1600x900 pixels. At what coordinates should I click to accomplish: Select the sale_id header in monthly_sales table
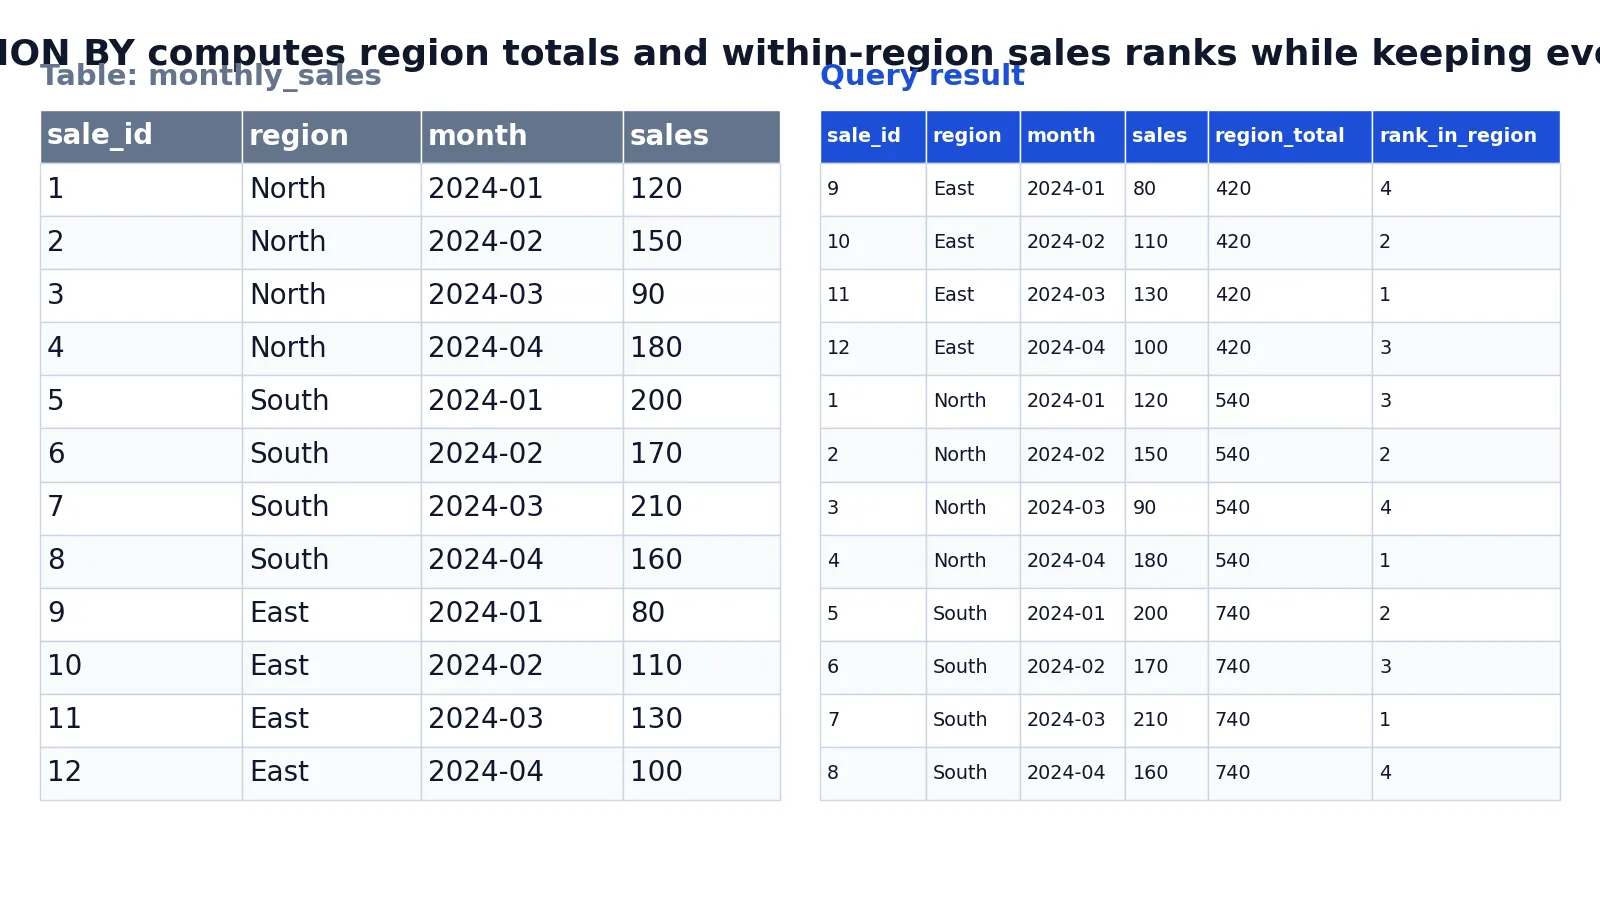coord(141,137)
